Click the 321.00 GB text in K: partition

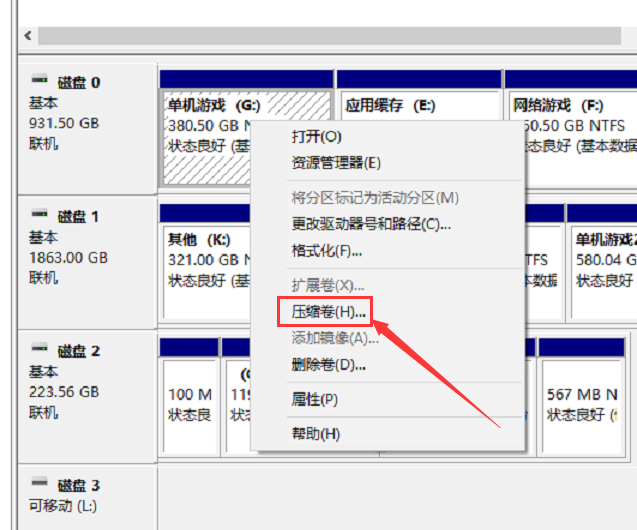(x=203, y=260)
